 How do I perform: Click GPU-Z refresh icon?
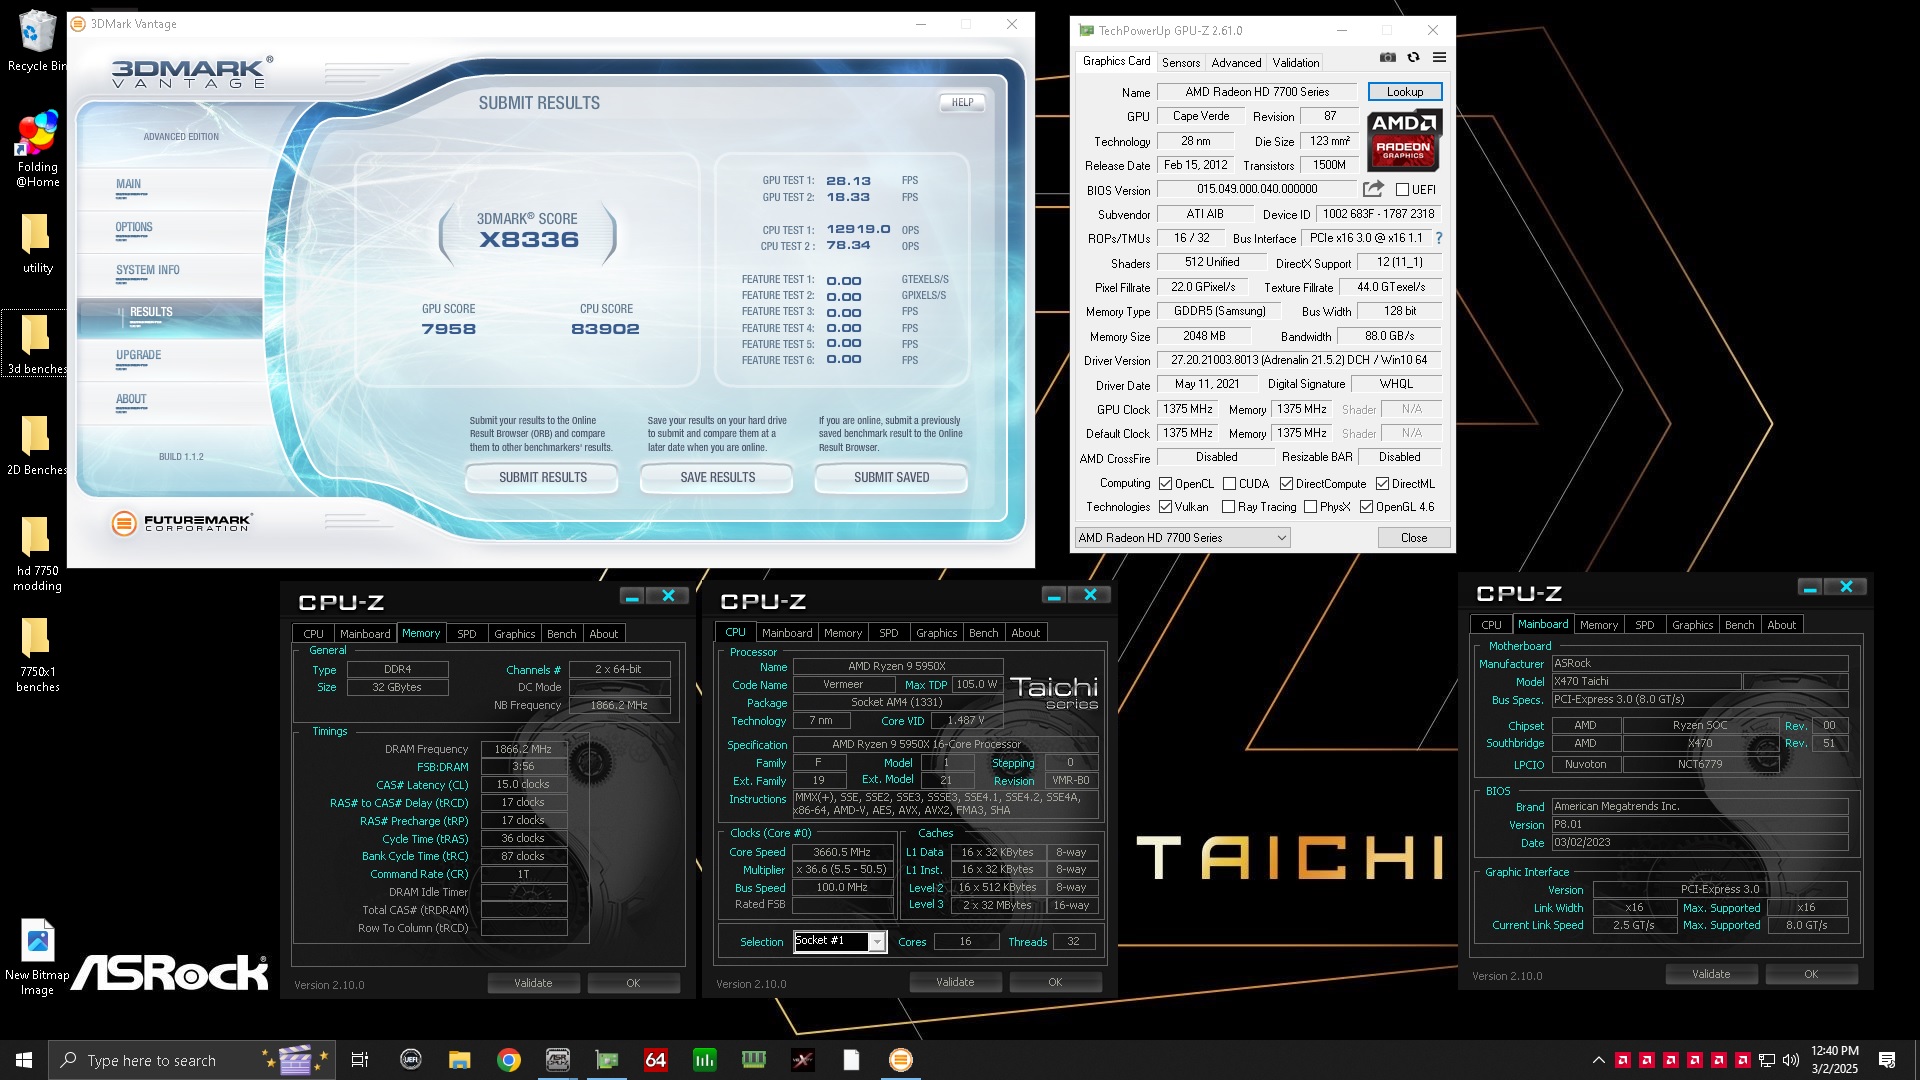[1413, 58]
